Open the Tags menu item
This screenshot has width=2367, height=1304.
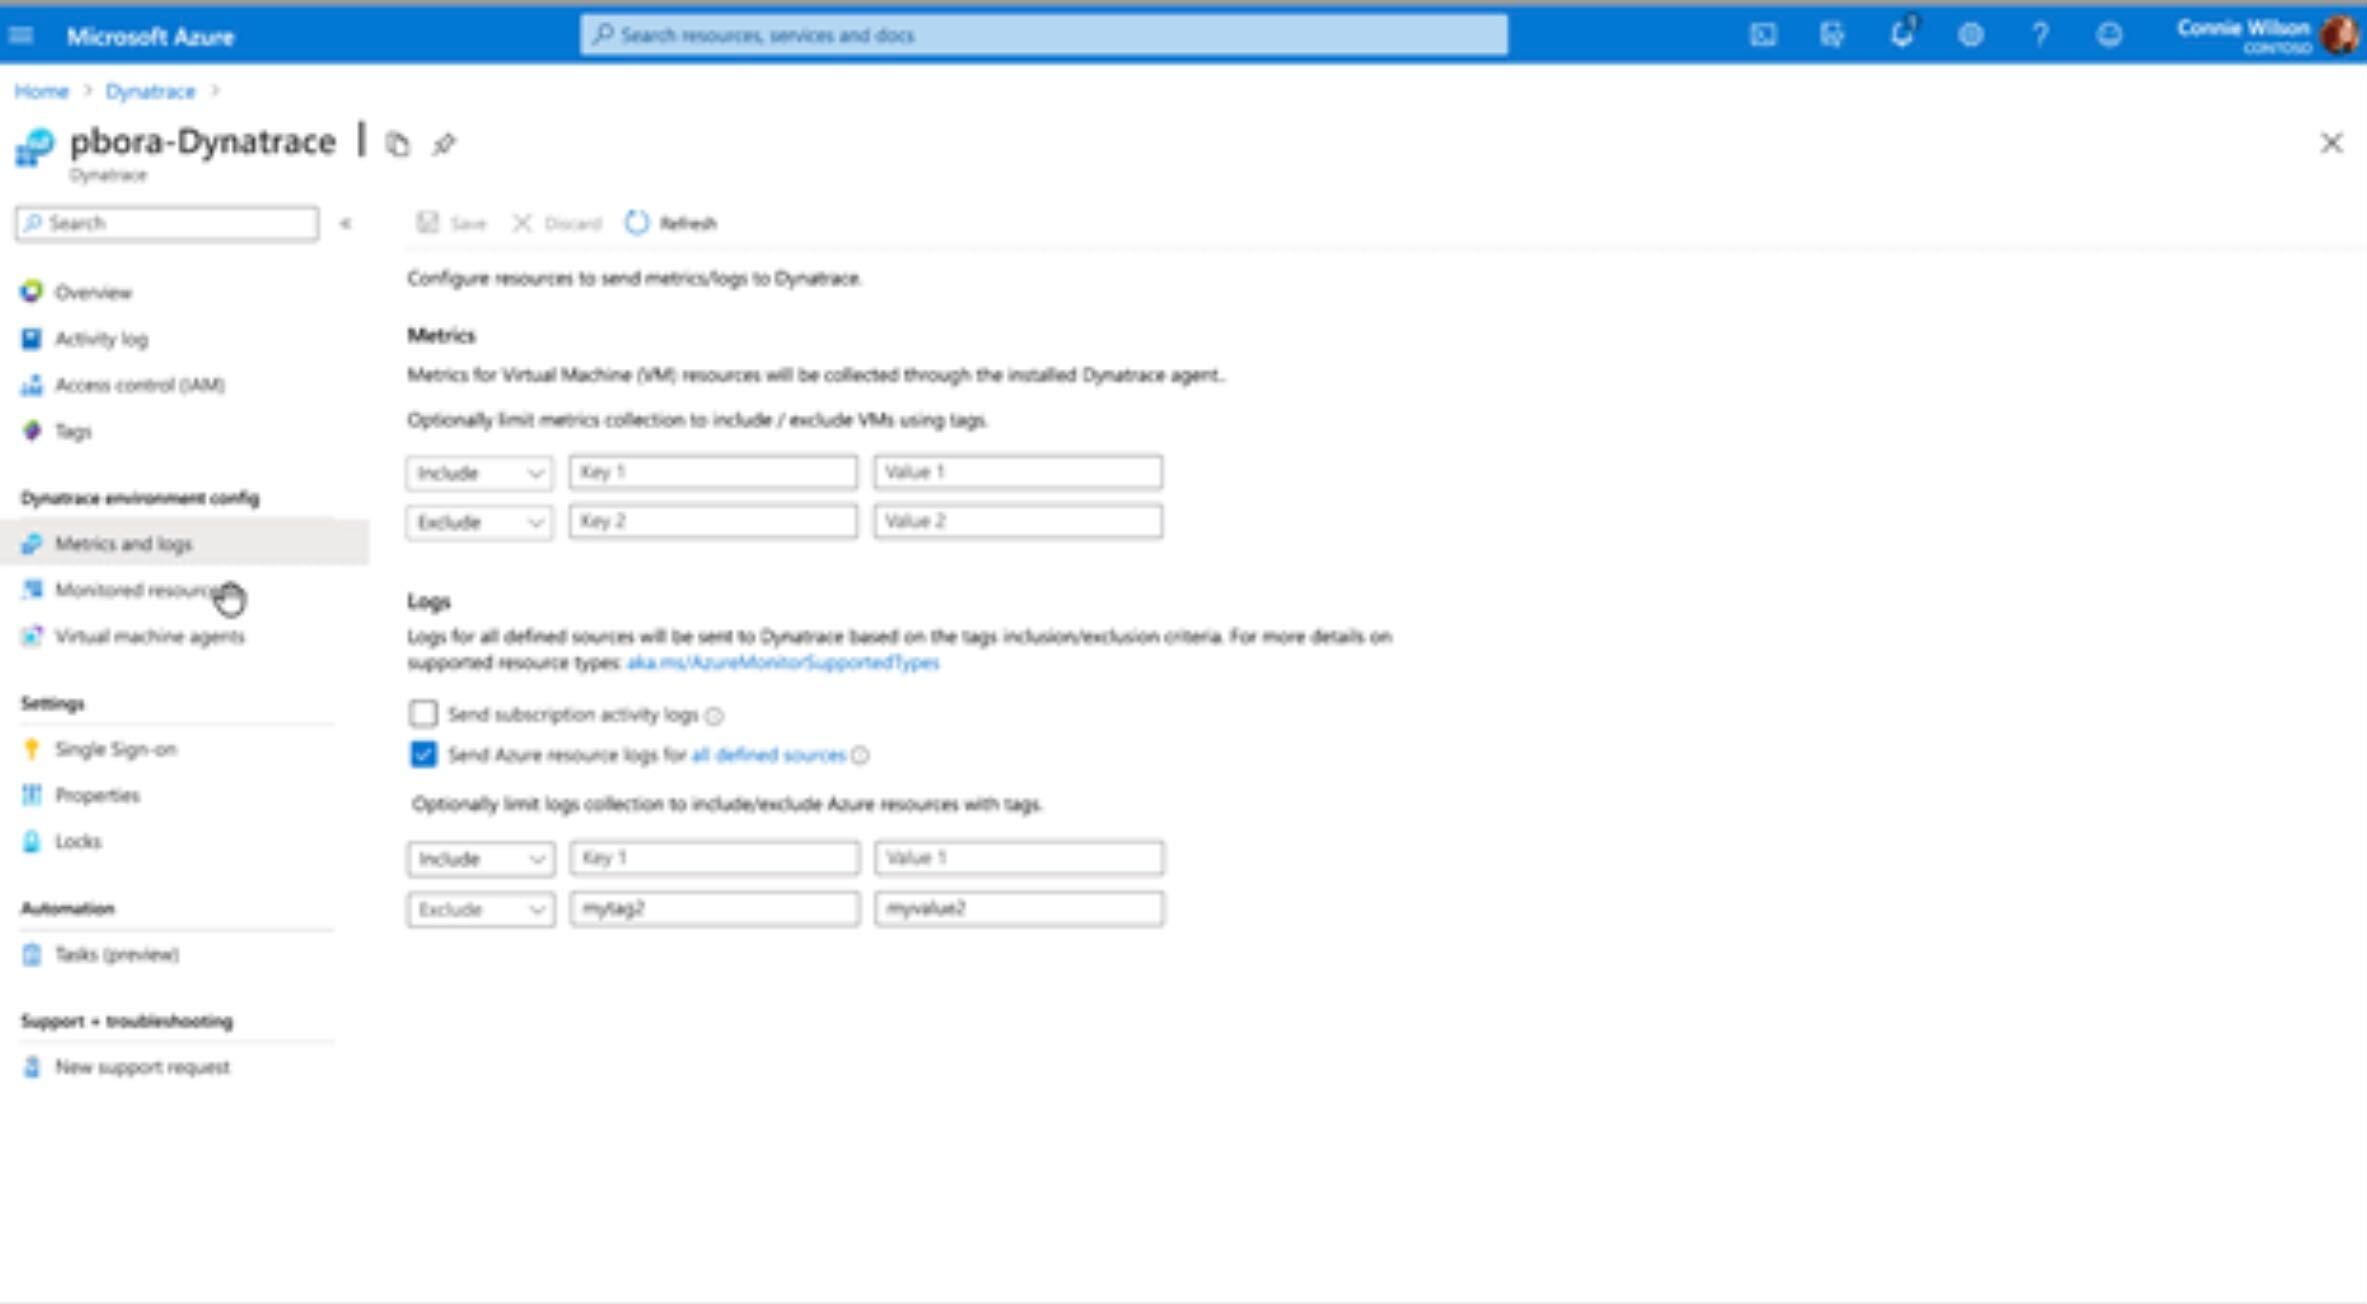pos(73,431)
